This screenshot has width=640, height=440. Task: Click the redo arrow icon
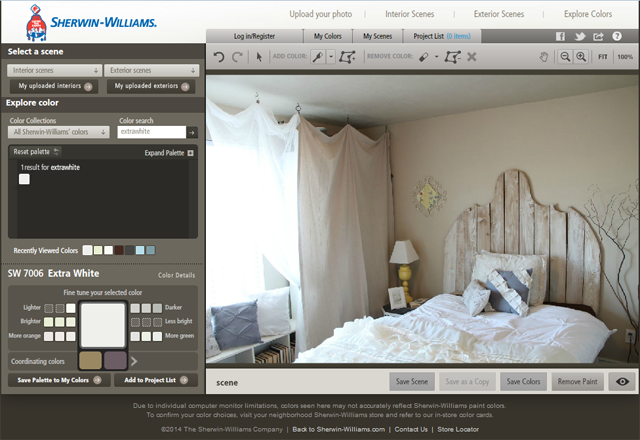237,57
